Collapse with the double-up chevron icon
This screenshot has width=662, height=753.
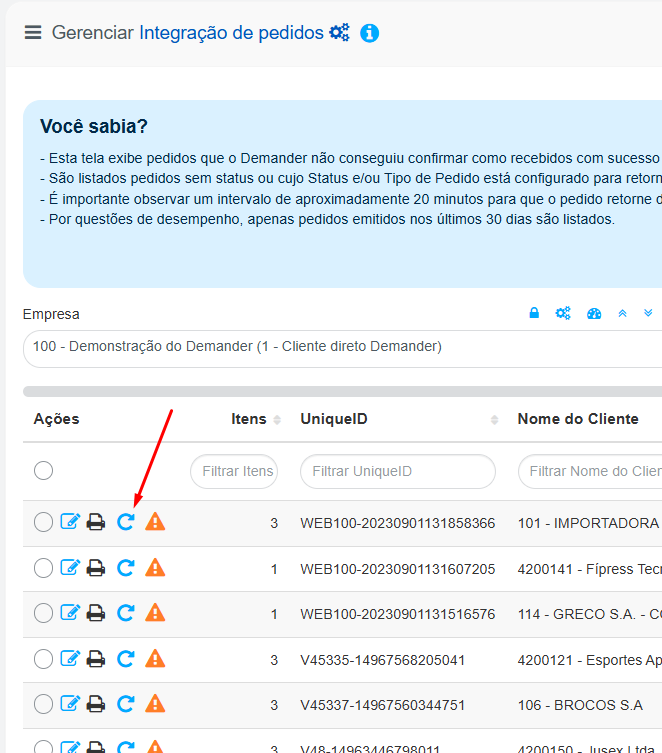622,314
